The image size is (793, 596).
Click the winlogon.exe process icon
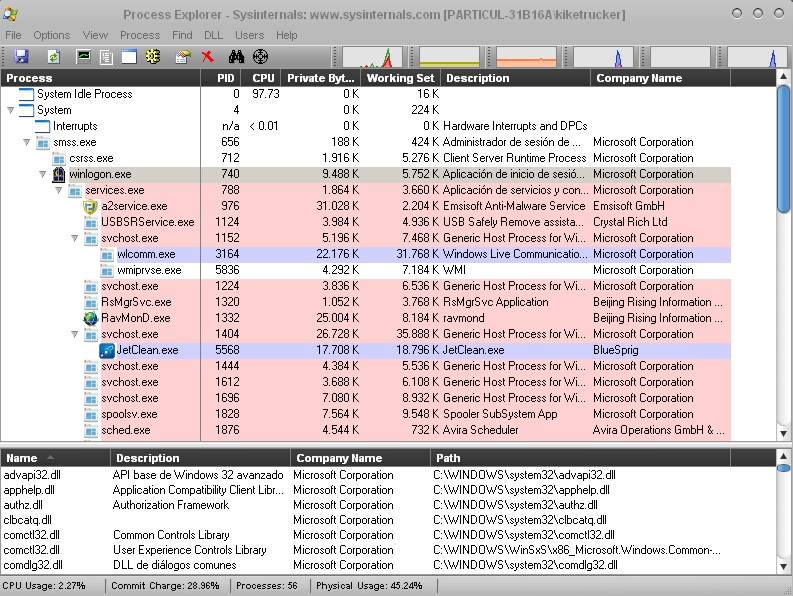pyautogui.click(x=59, y=175)
